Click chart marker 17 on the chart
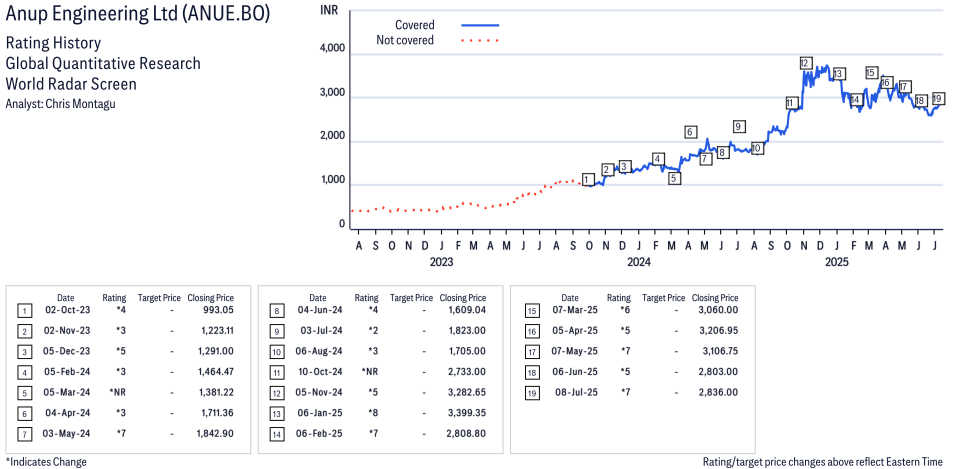The image size is (954, 469). [x=905, y=86]
